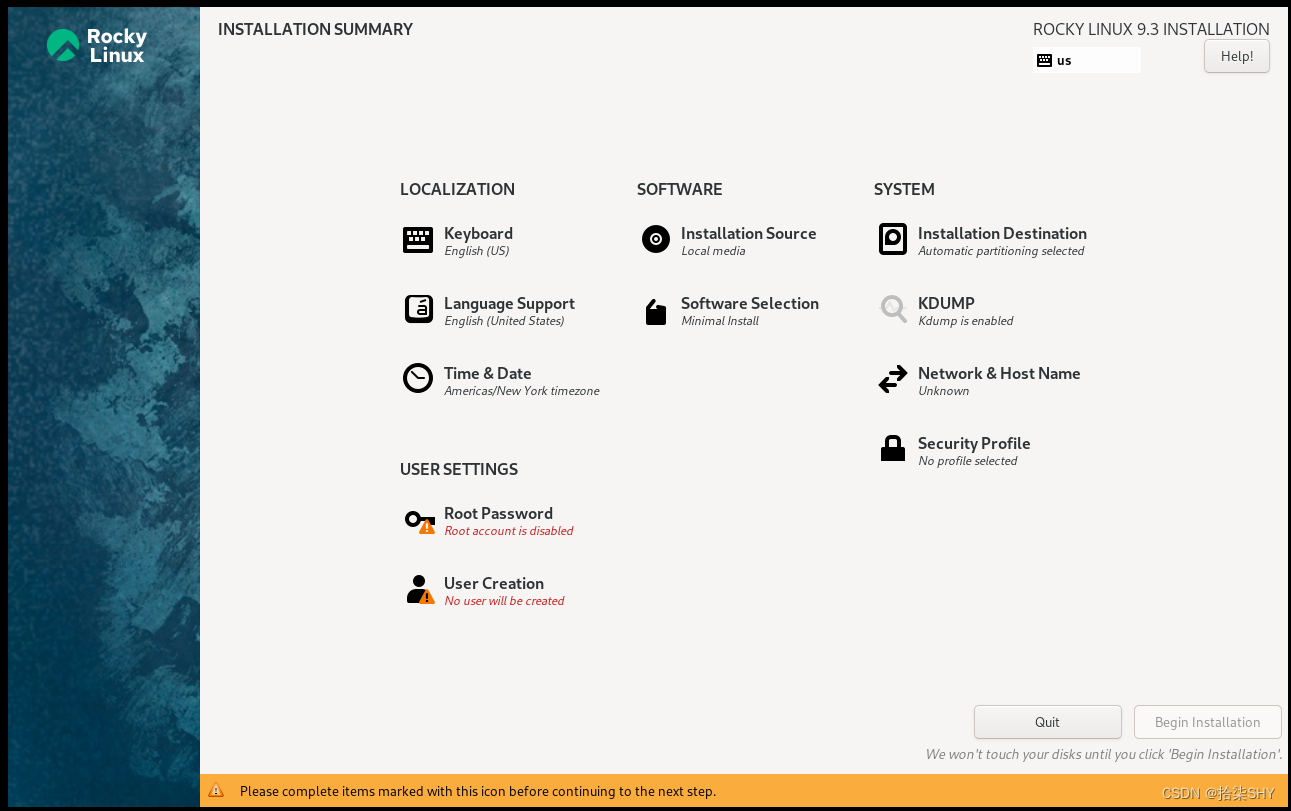Click 'Local media' text
This screenshot has height=811, width=1291.
tap(713, 251)
